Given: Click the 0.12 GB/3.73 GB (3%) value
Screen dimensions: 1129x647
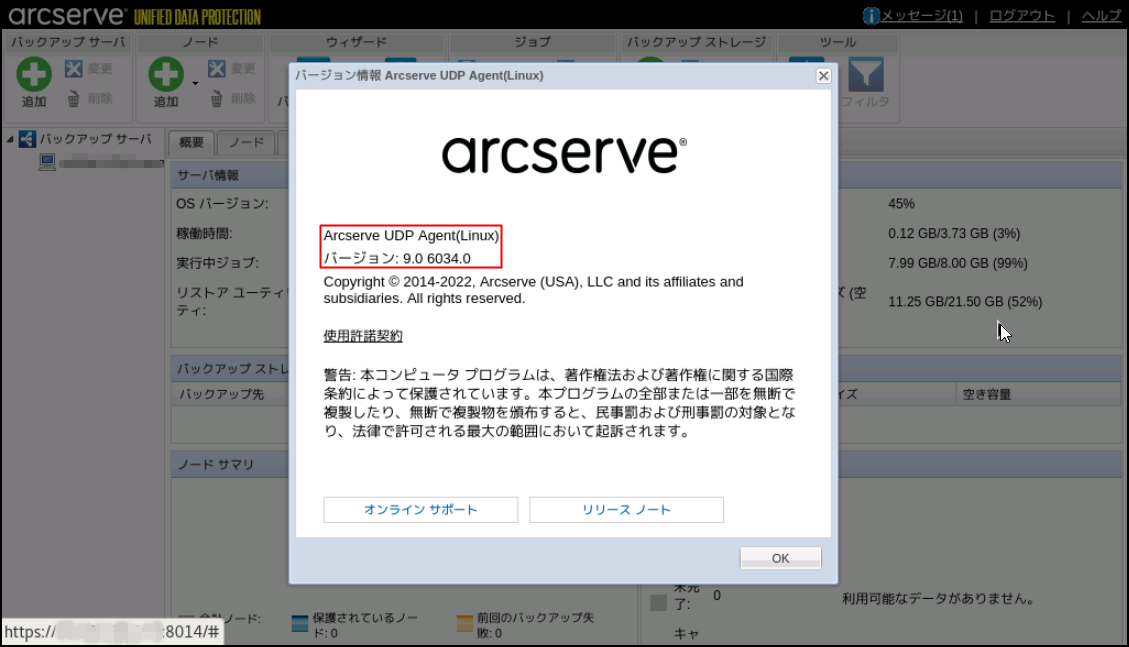Looking at the screenshot, I should pos(954,233).
